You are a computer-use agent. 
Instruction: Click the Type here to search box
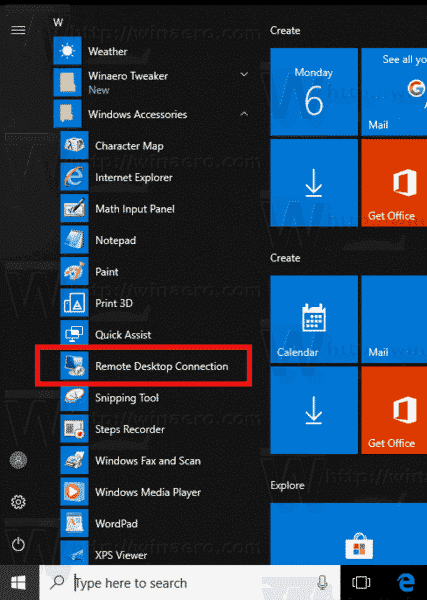pos(190,583)
